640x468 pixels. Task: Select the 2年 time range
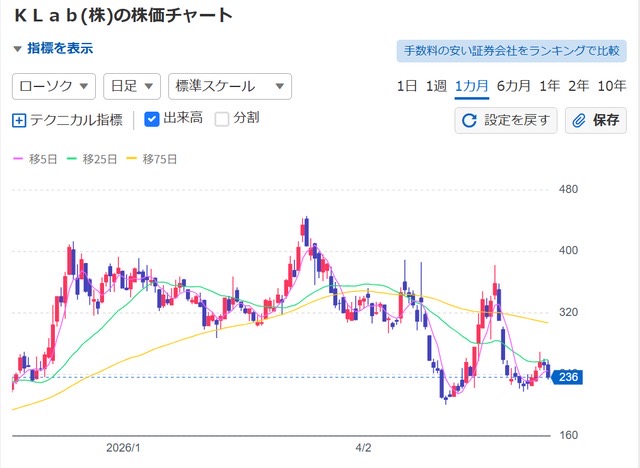(579, 86)
